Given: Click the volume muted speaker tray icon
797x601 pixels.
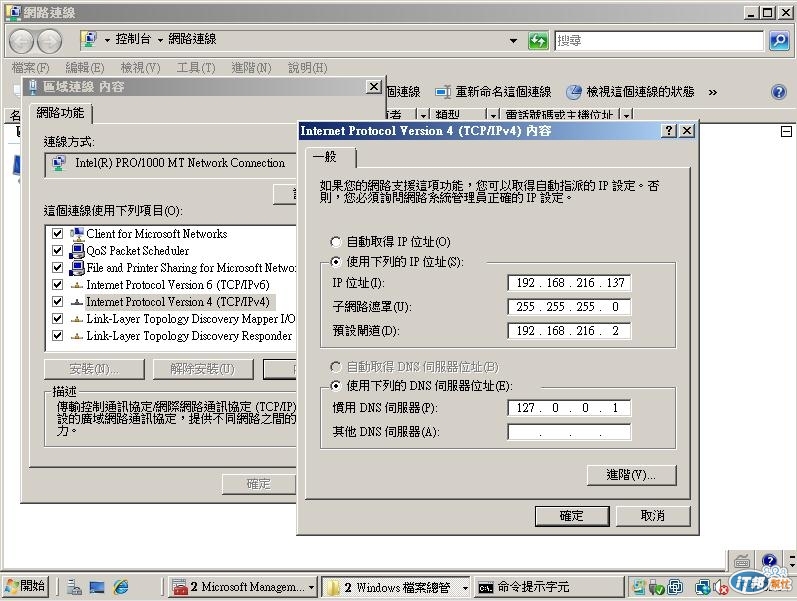Looking at the screenshot, I should pyautogui.click(x=720, y=587).
